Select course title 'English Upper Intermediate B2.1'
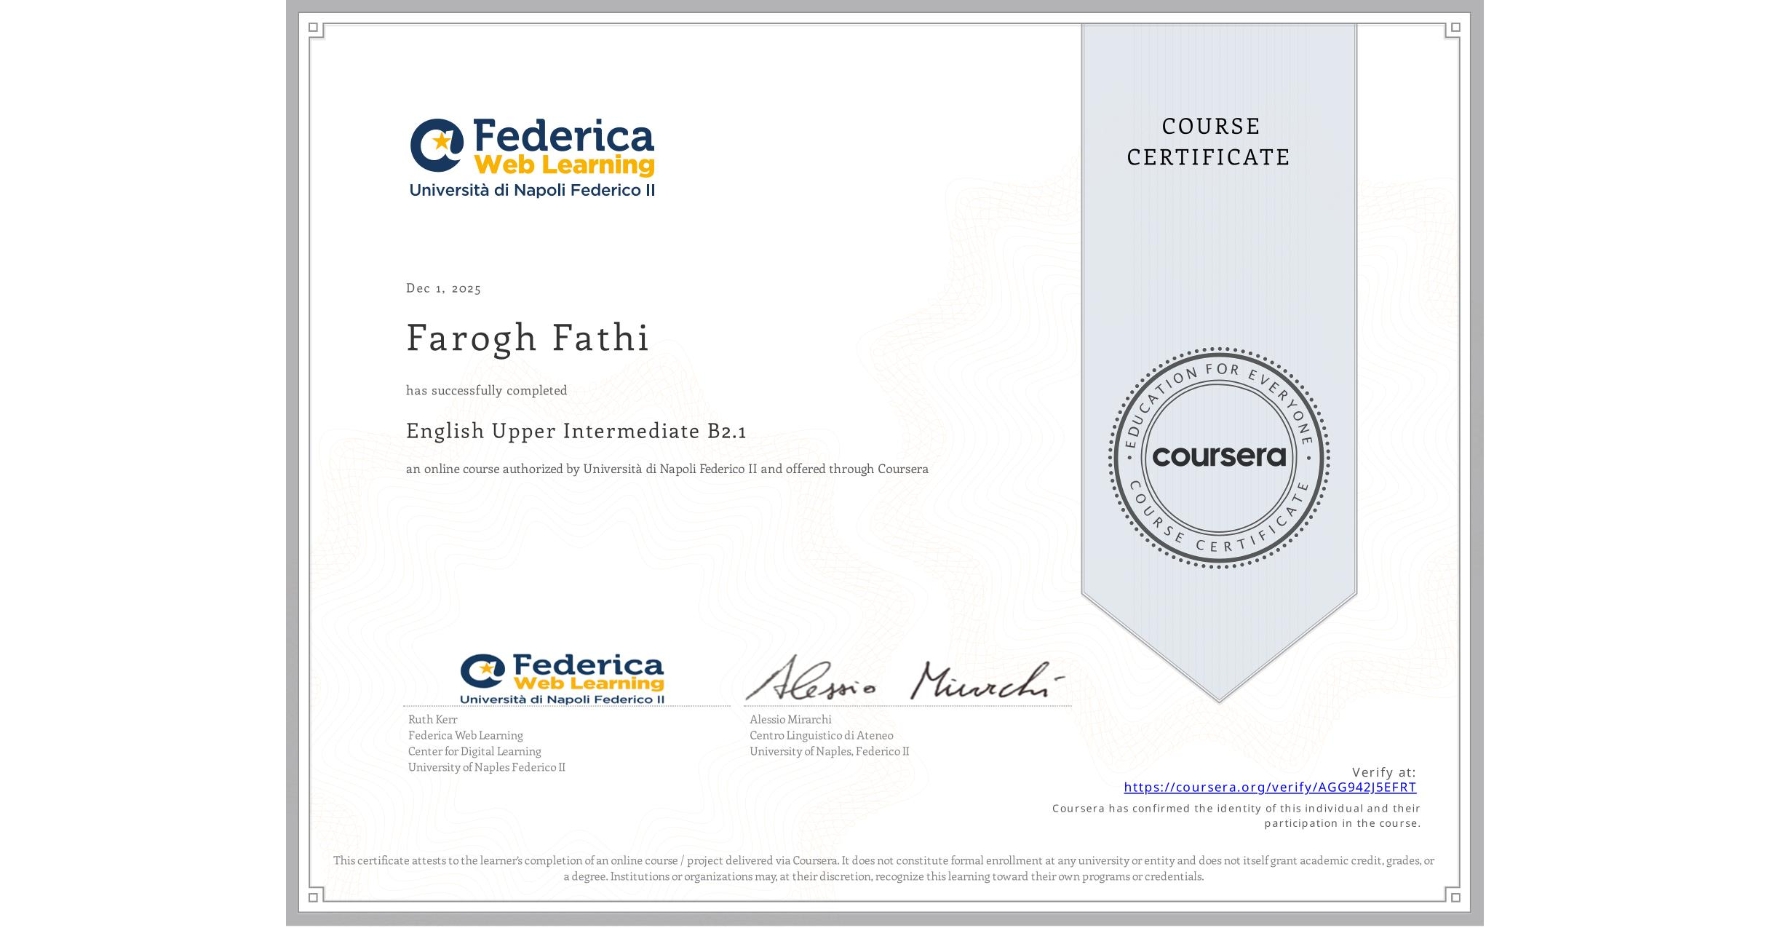Image resolution: width=1772 pixels, height=928 pixels. click(576, 431)
